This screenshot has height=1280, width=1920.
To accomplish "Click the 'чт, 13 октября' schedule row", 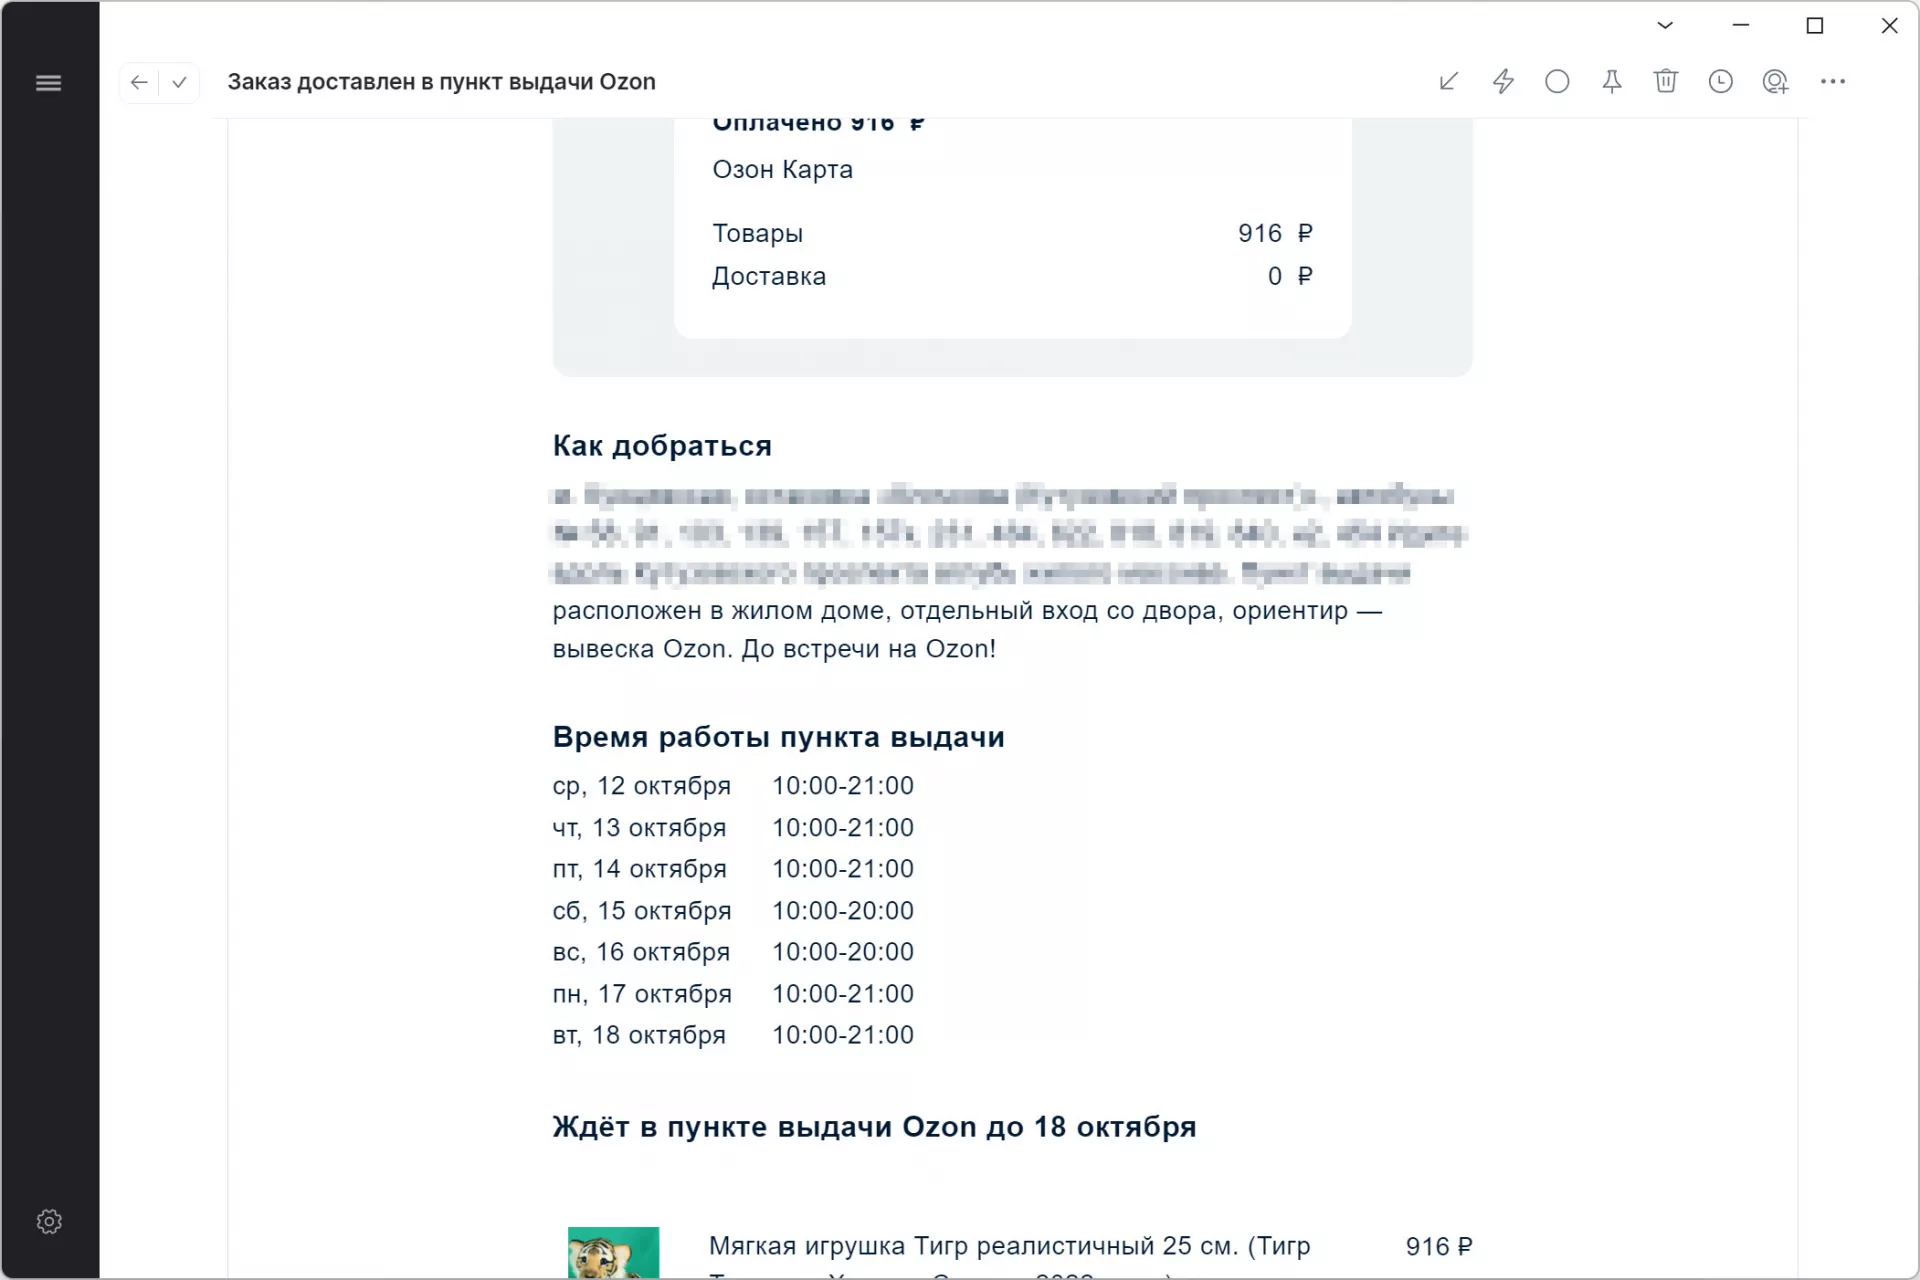I will pos(733,828).
